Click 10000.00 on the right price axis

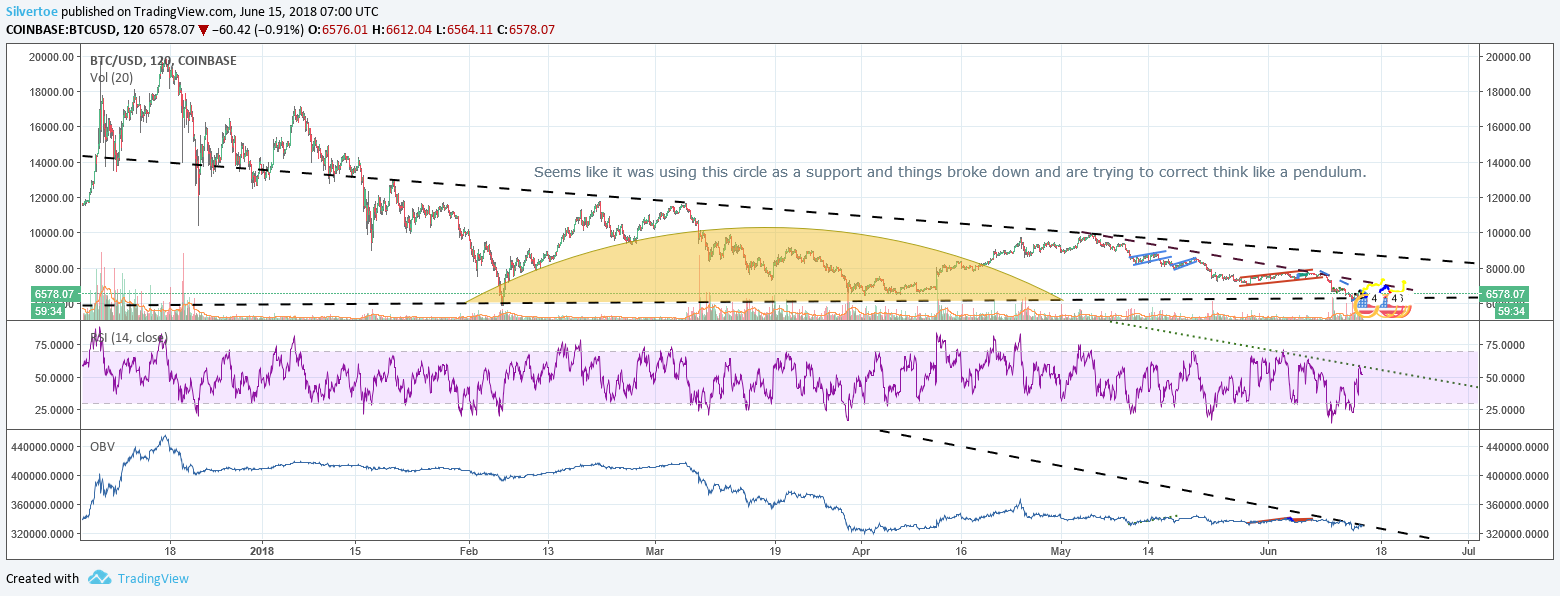pyautogui.click(x=1508, y=233)
